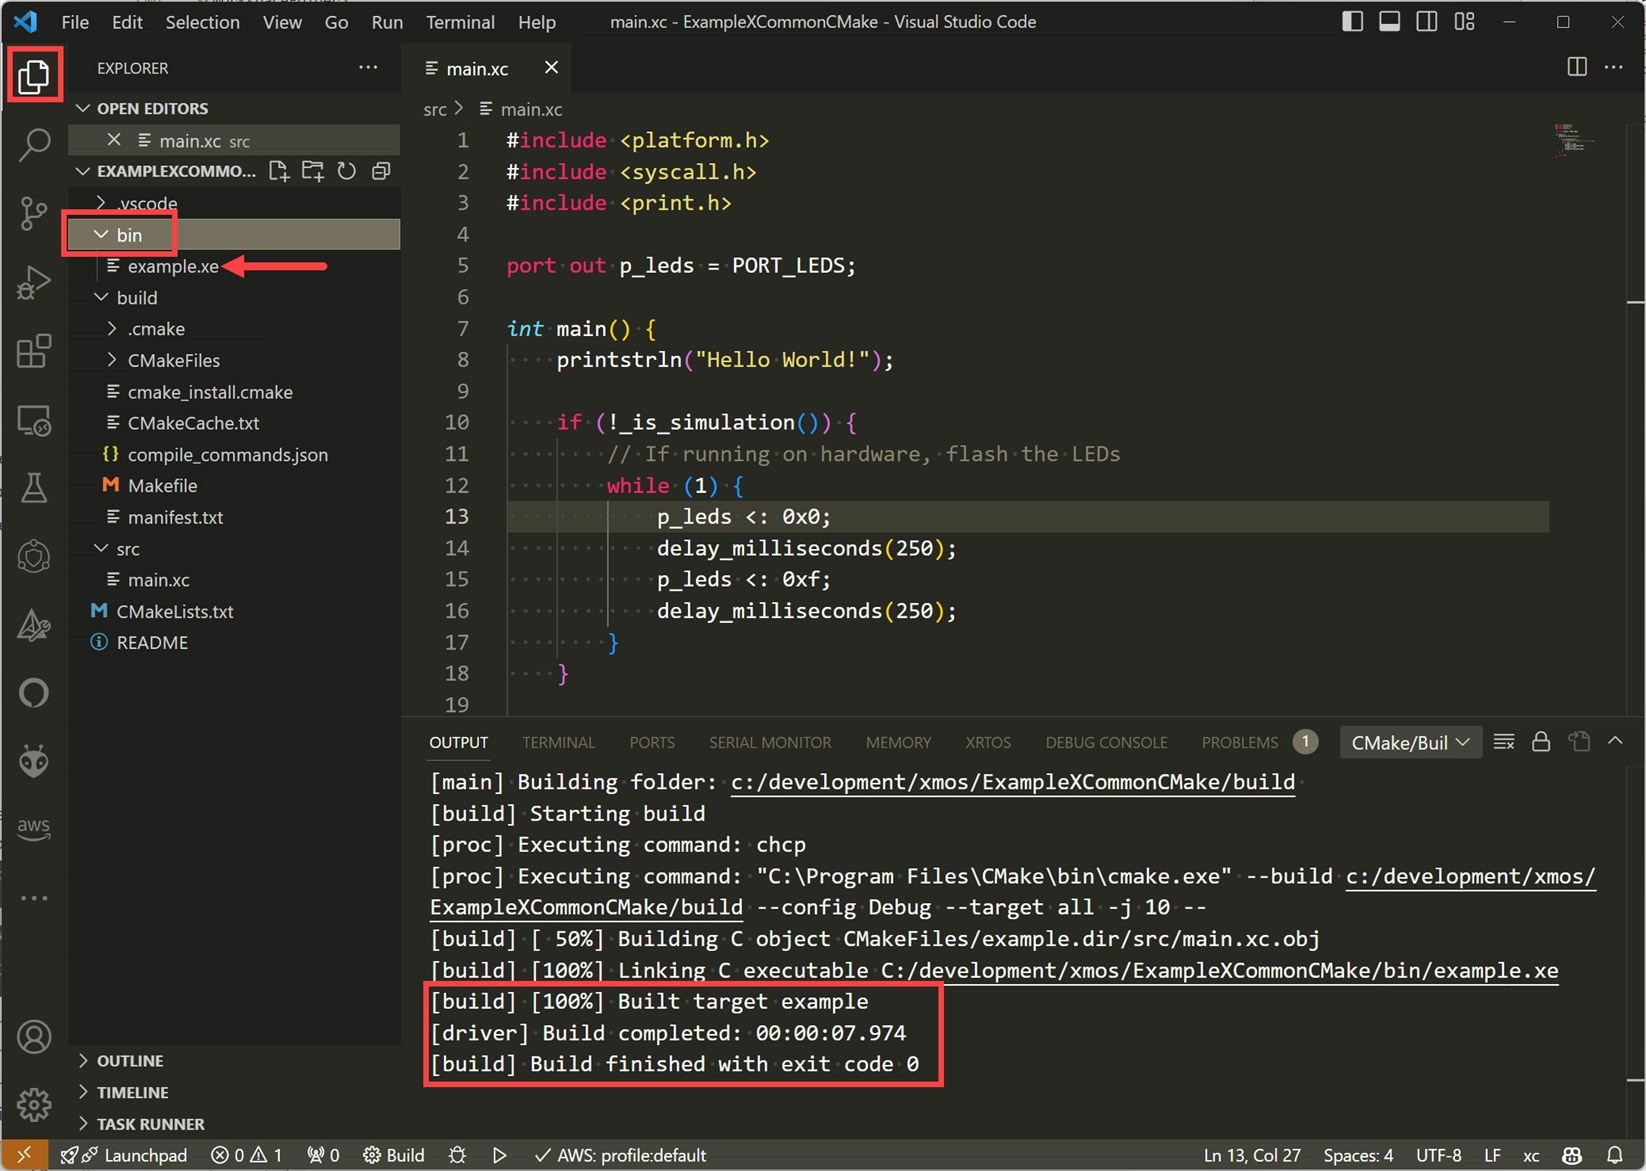
Task: Toggle primary side bar visibility
Action: [x=1352, y=21]
